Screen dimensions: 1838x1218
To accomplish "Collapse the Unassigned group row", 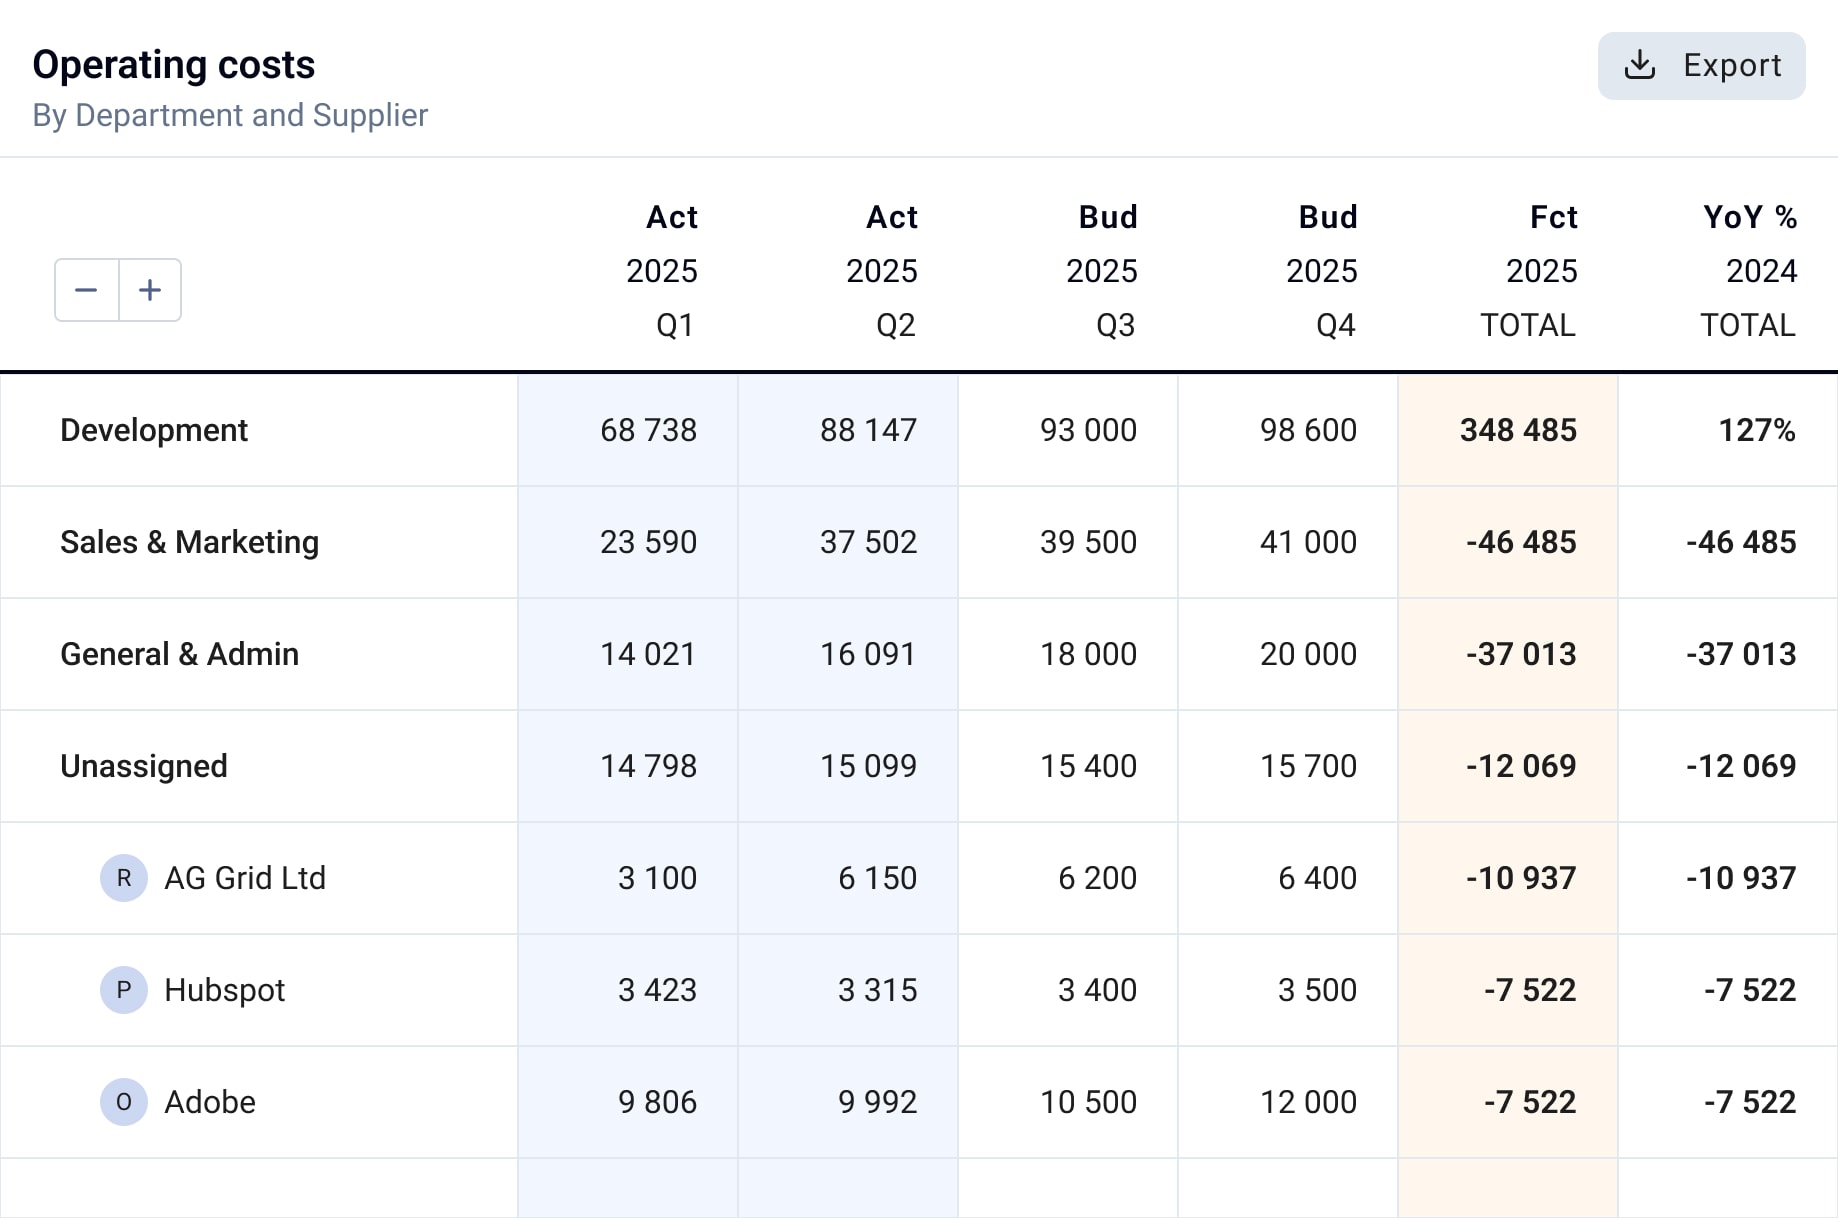I will (x=144, y=766).
